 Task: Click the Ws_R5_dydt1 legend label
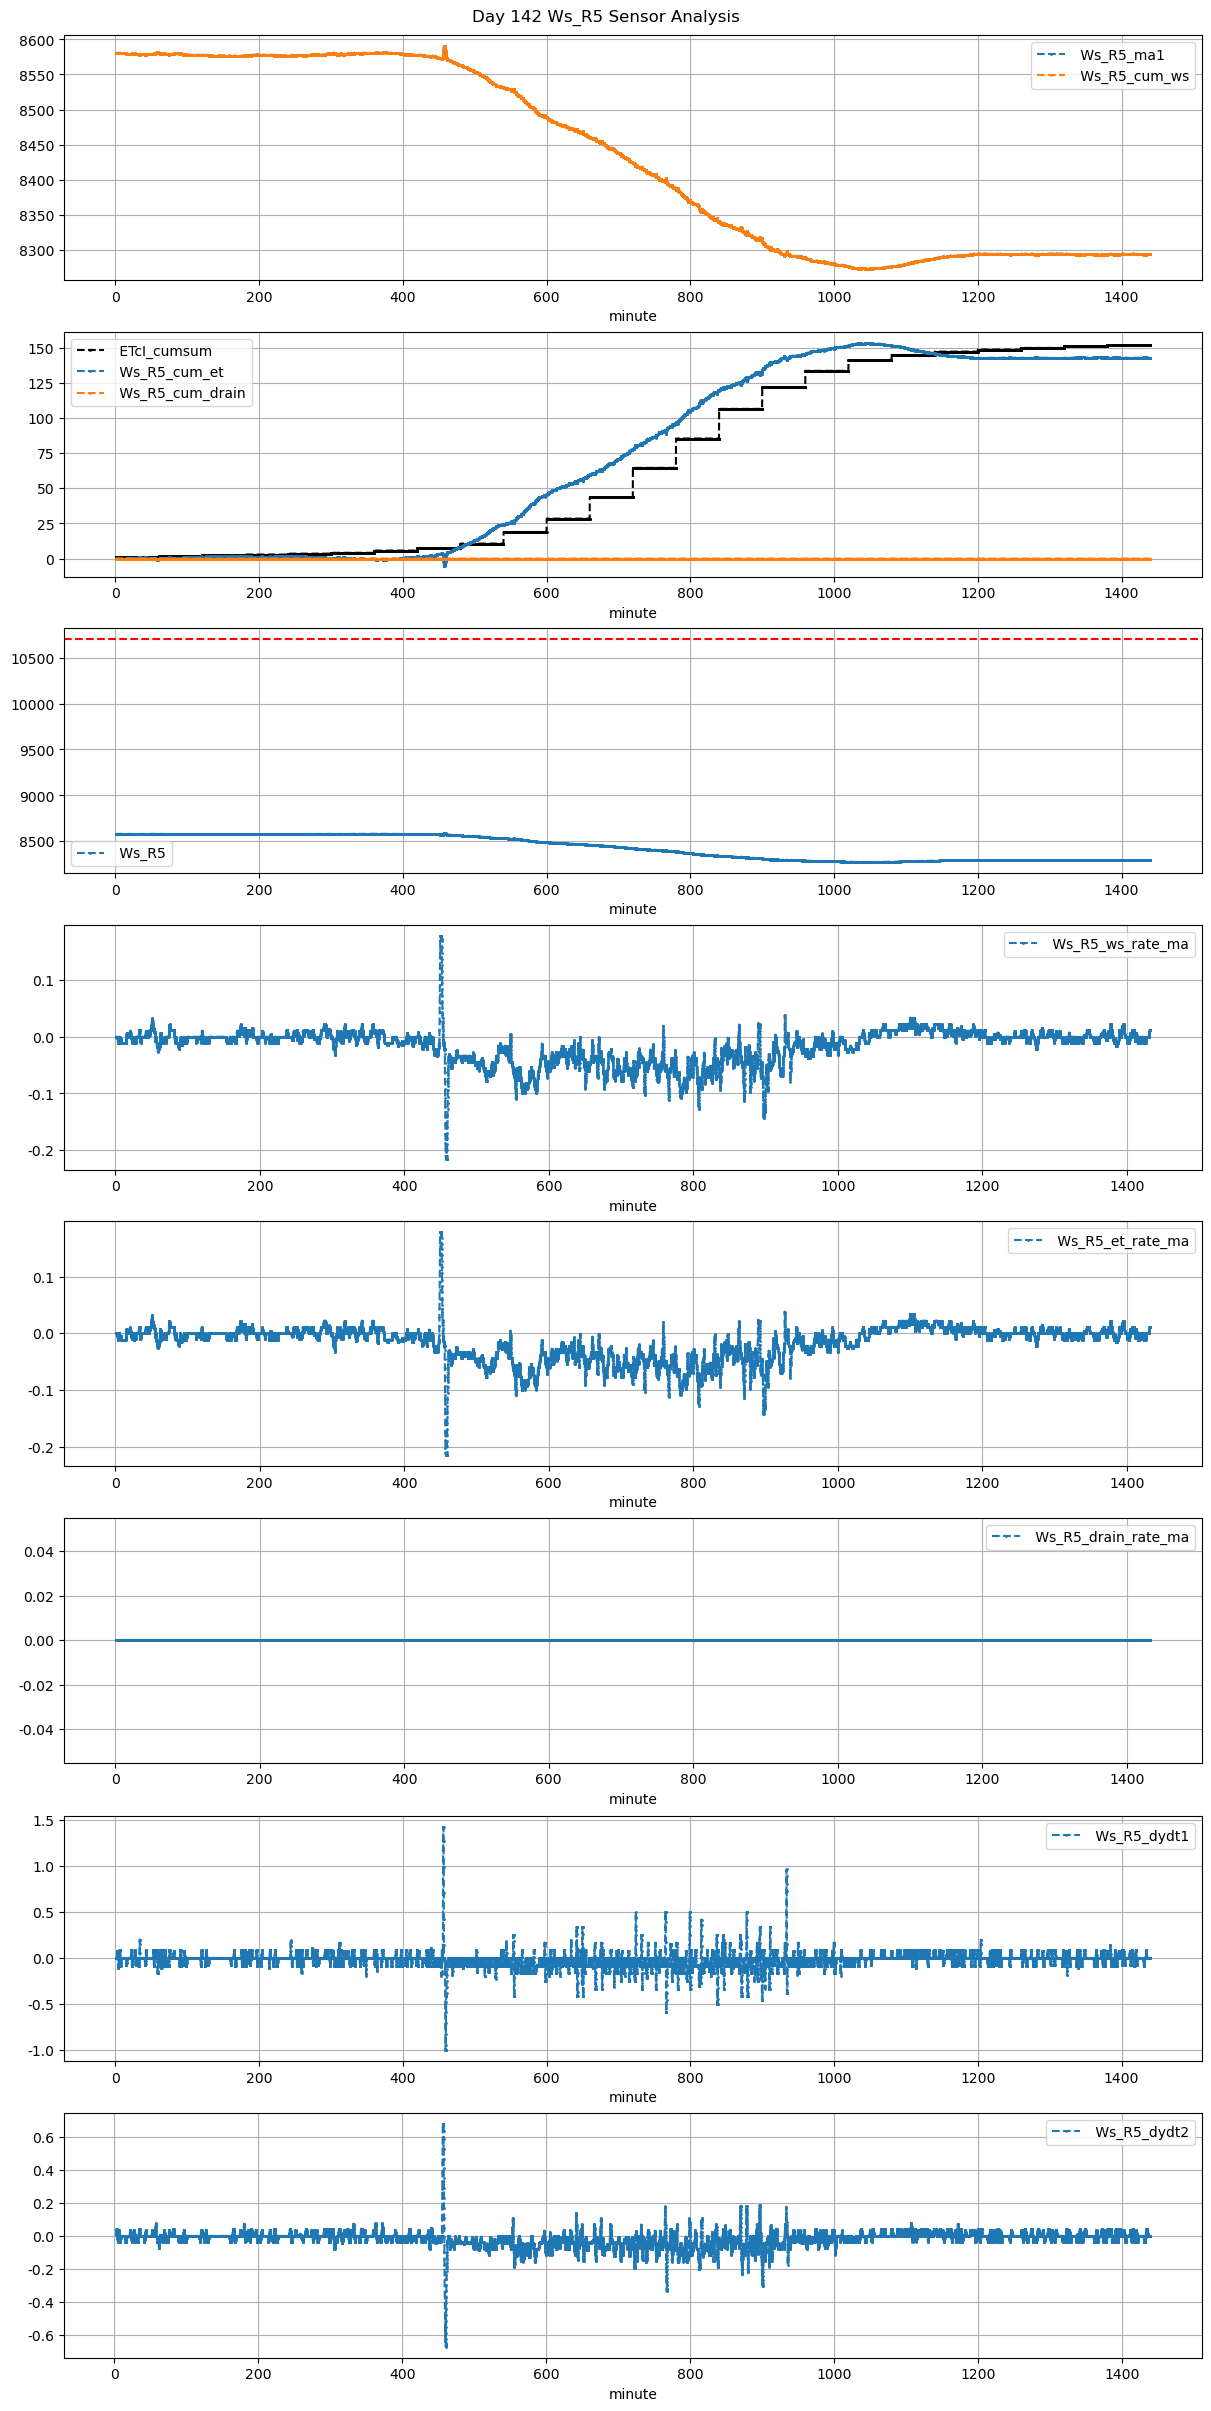pos(1141,1836)
